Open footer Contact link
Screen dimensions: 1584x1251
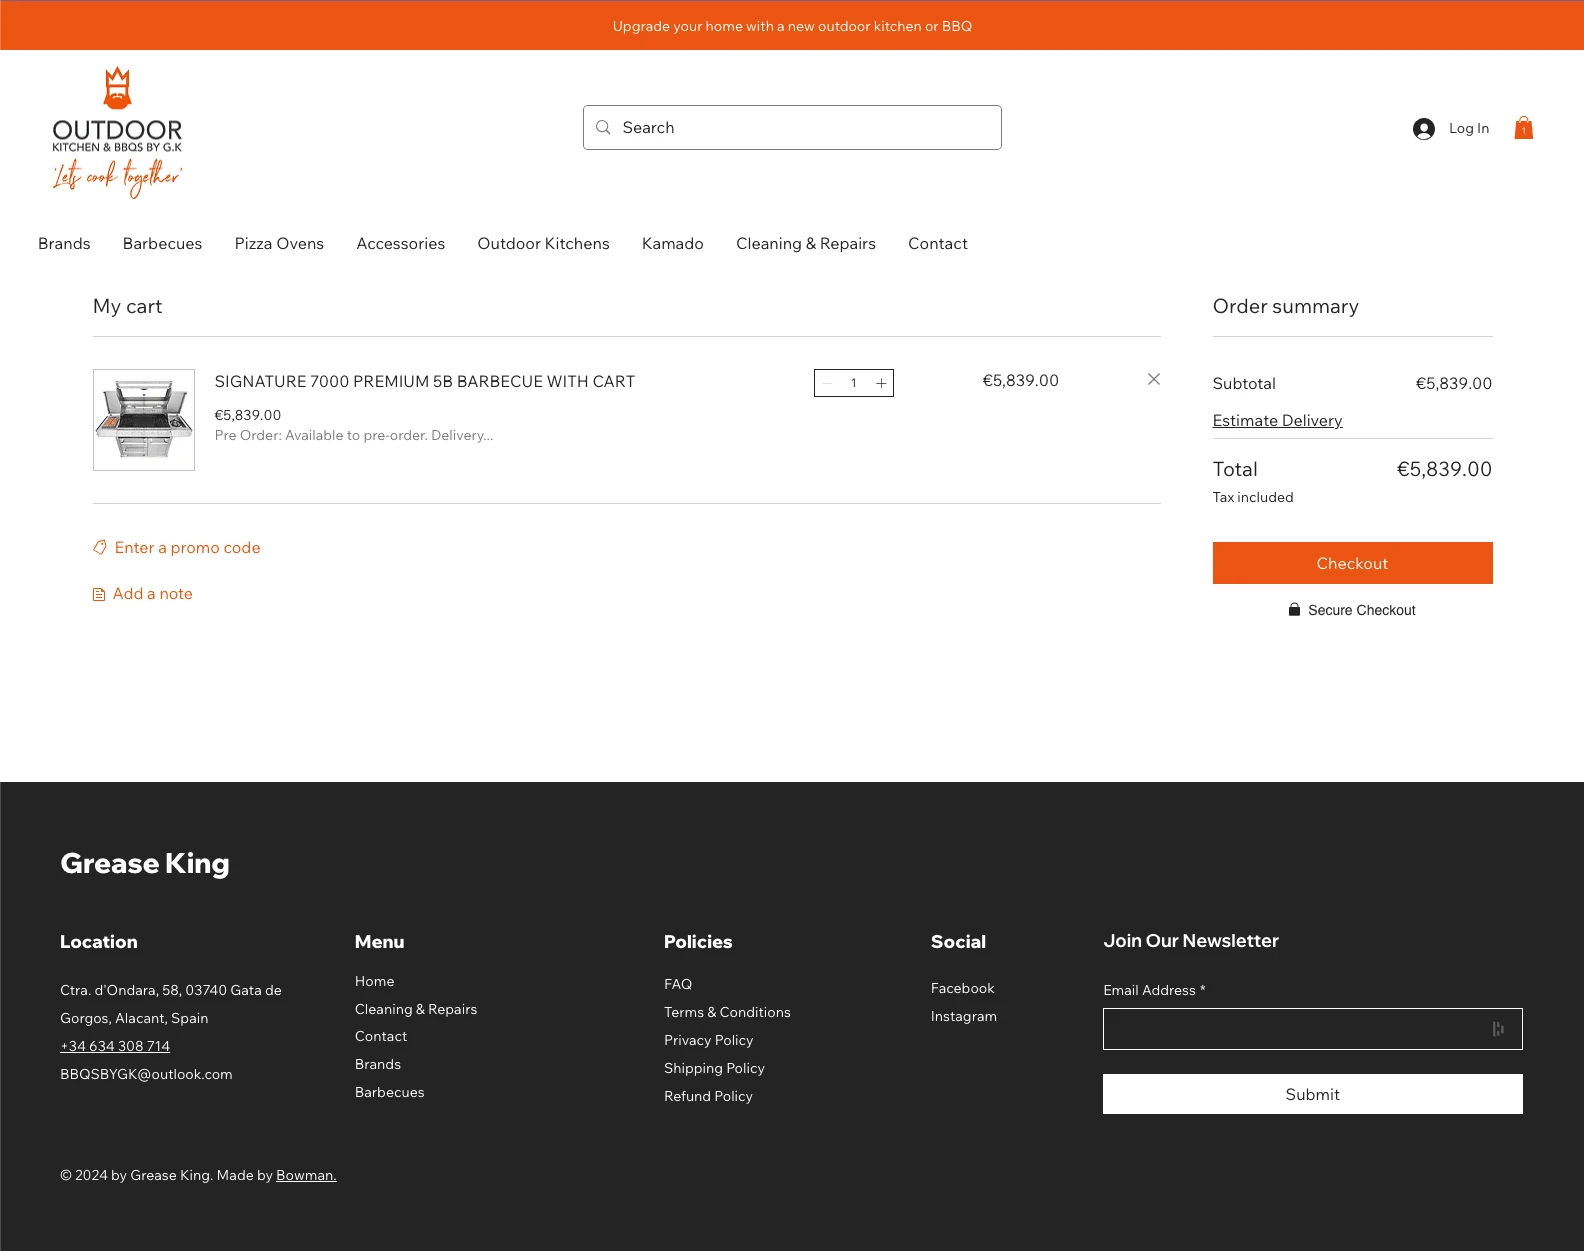pyautogui.click(x=381, y=1036)
